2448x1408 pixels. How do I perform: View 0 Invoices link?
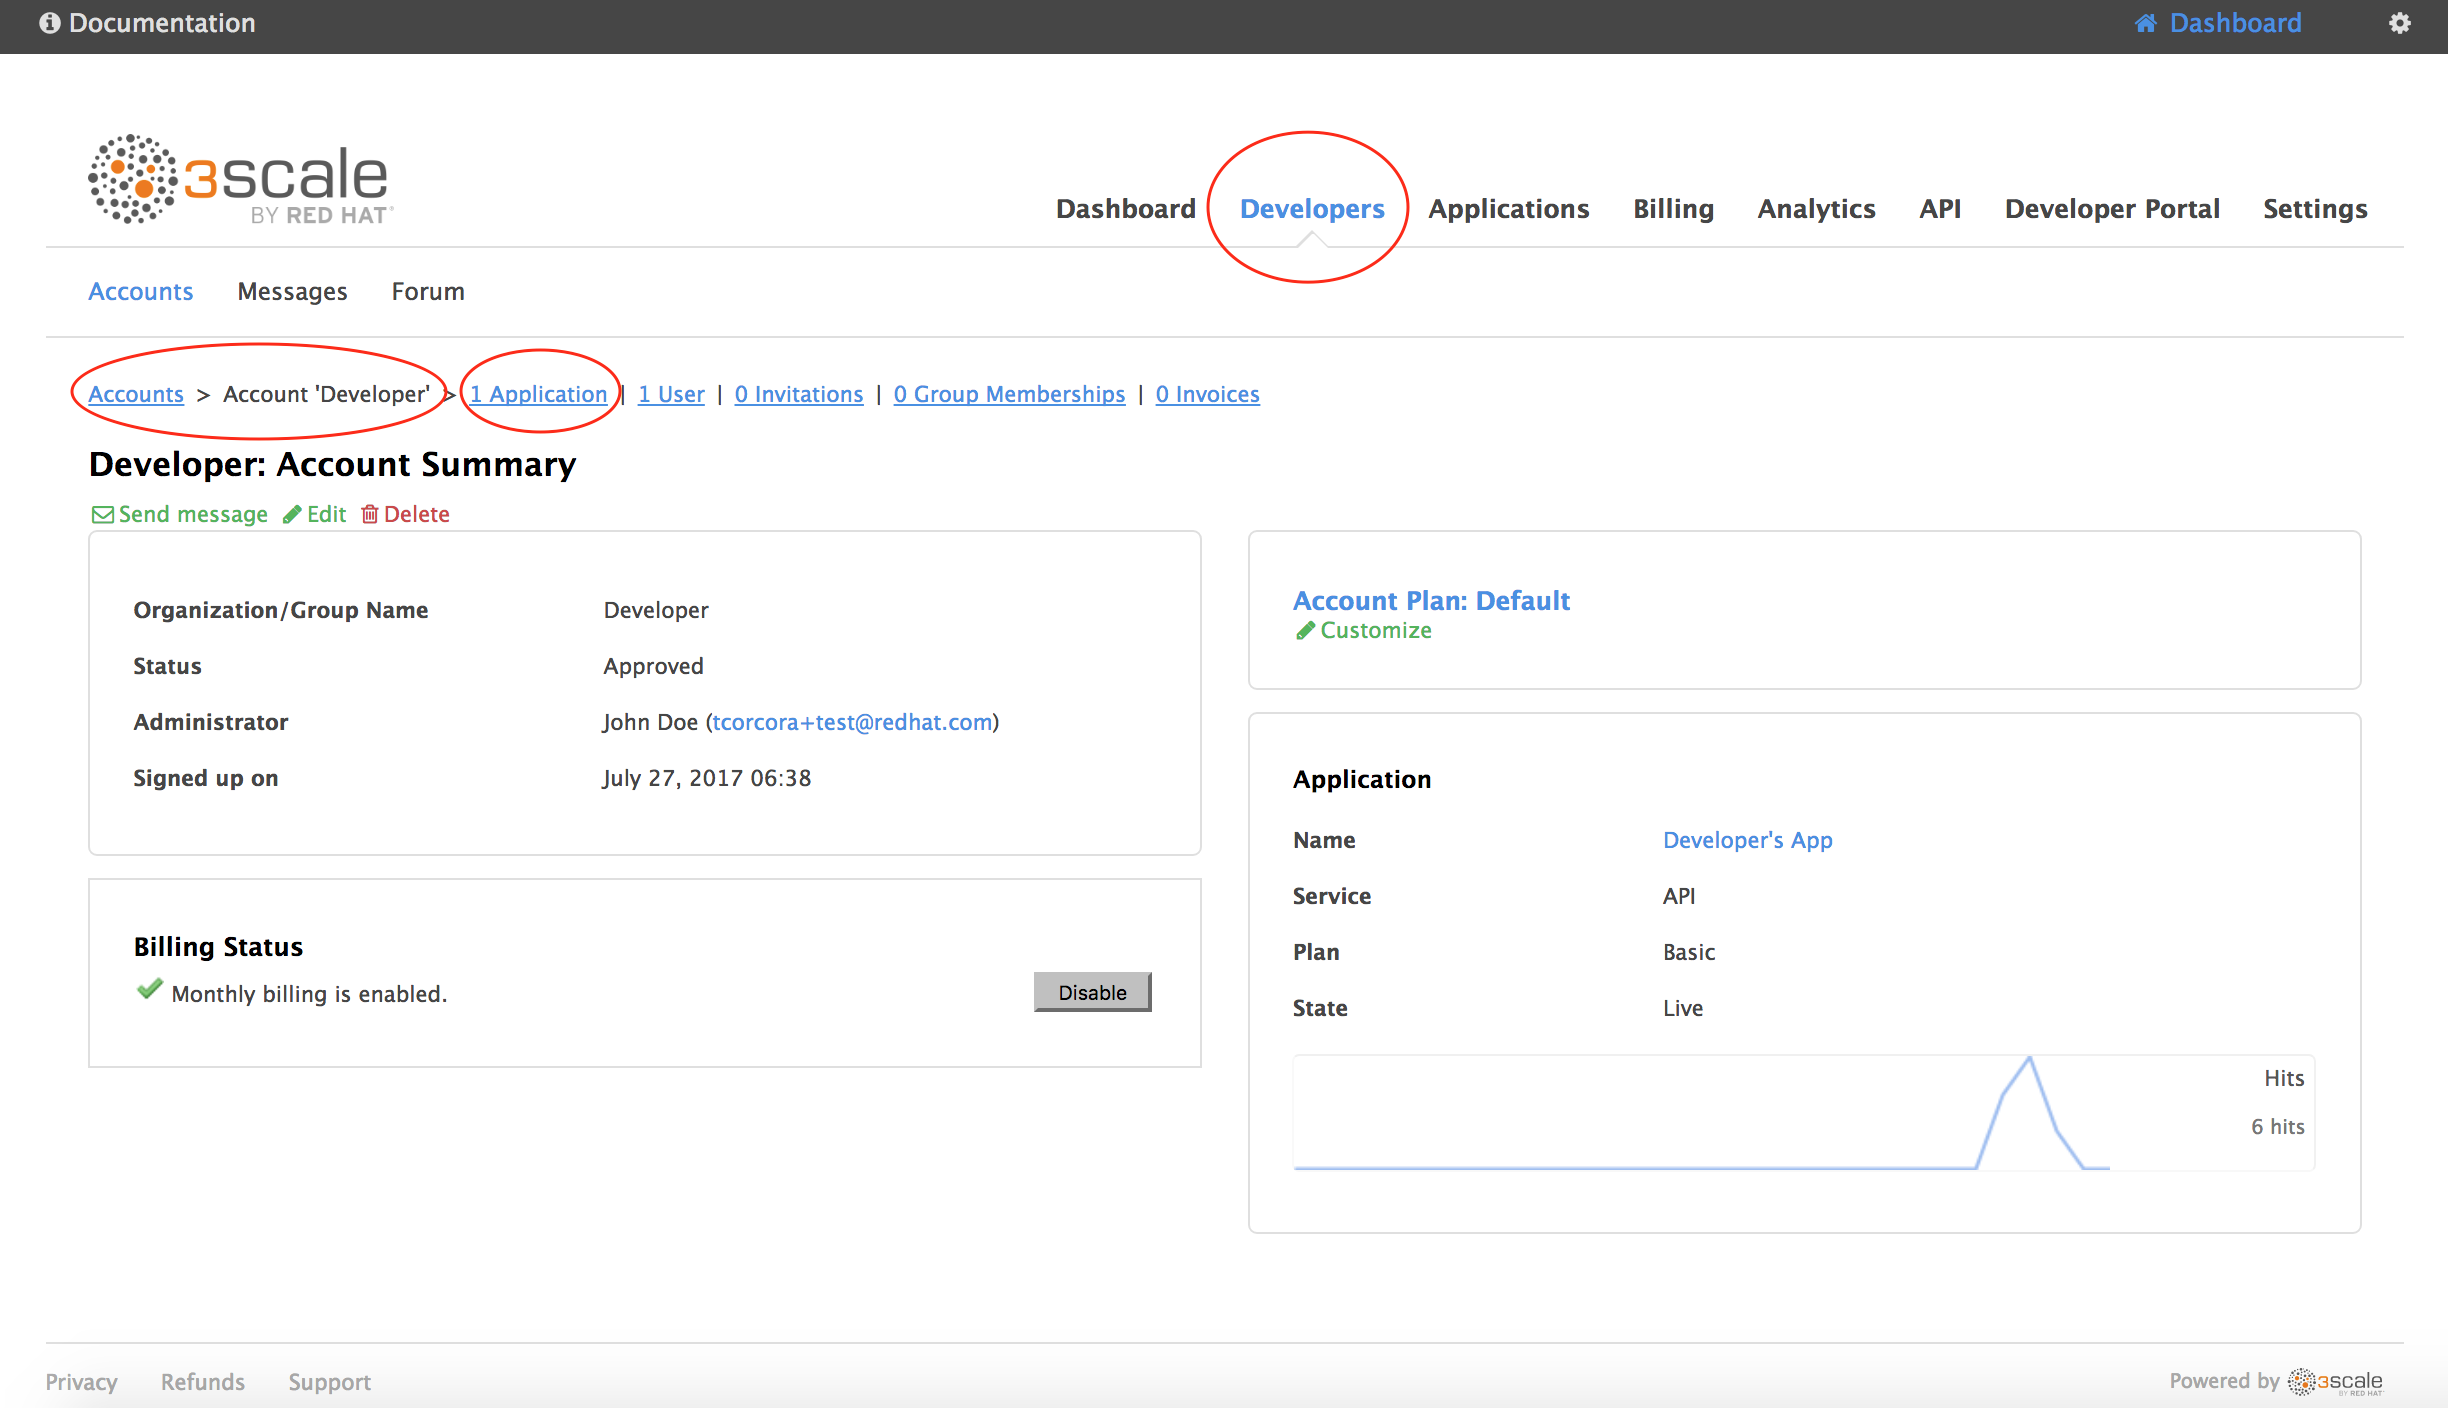[1207, 395]
